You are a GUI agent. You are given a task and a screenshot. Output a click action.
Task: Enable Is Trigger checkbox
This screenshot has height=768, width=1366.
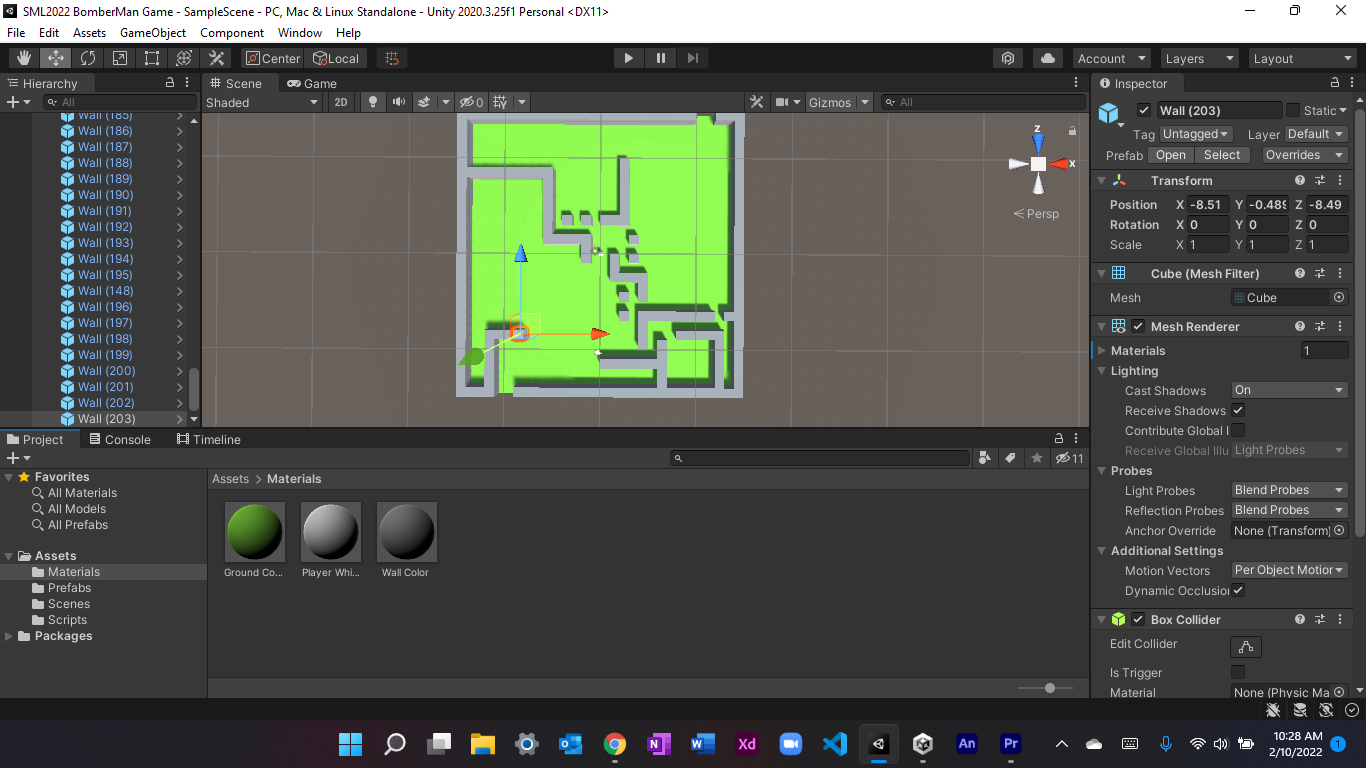[1238, 672]
